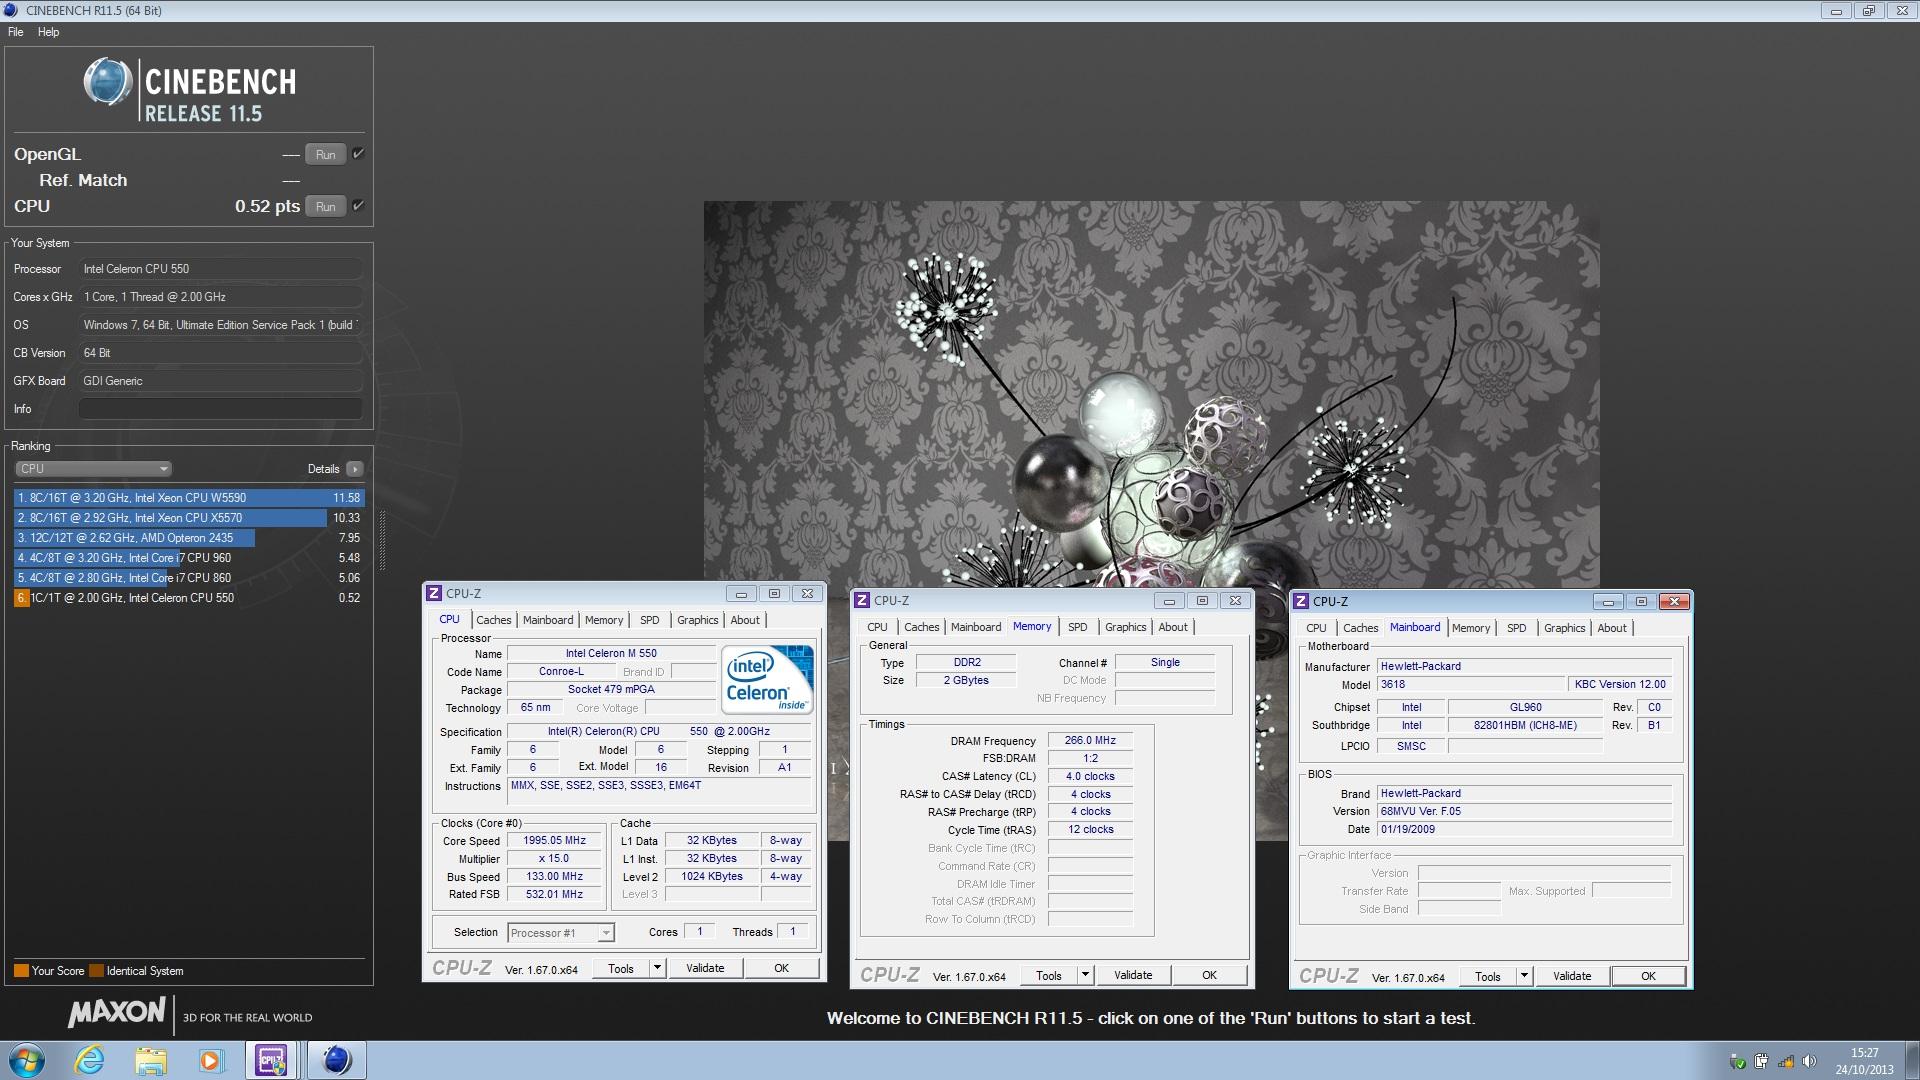Expand ranking Details arrow
The image size is (1920, 1080).
coord(354,469)
